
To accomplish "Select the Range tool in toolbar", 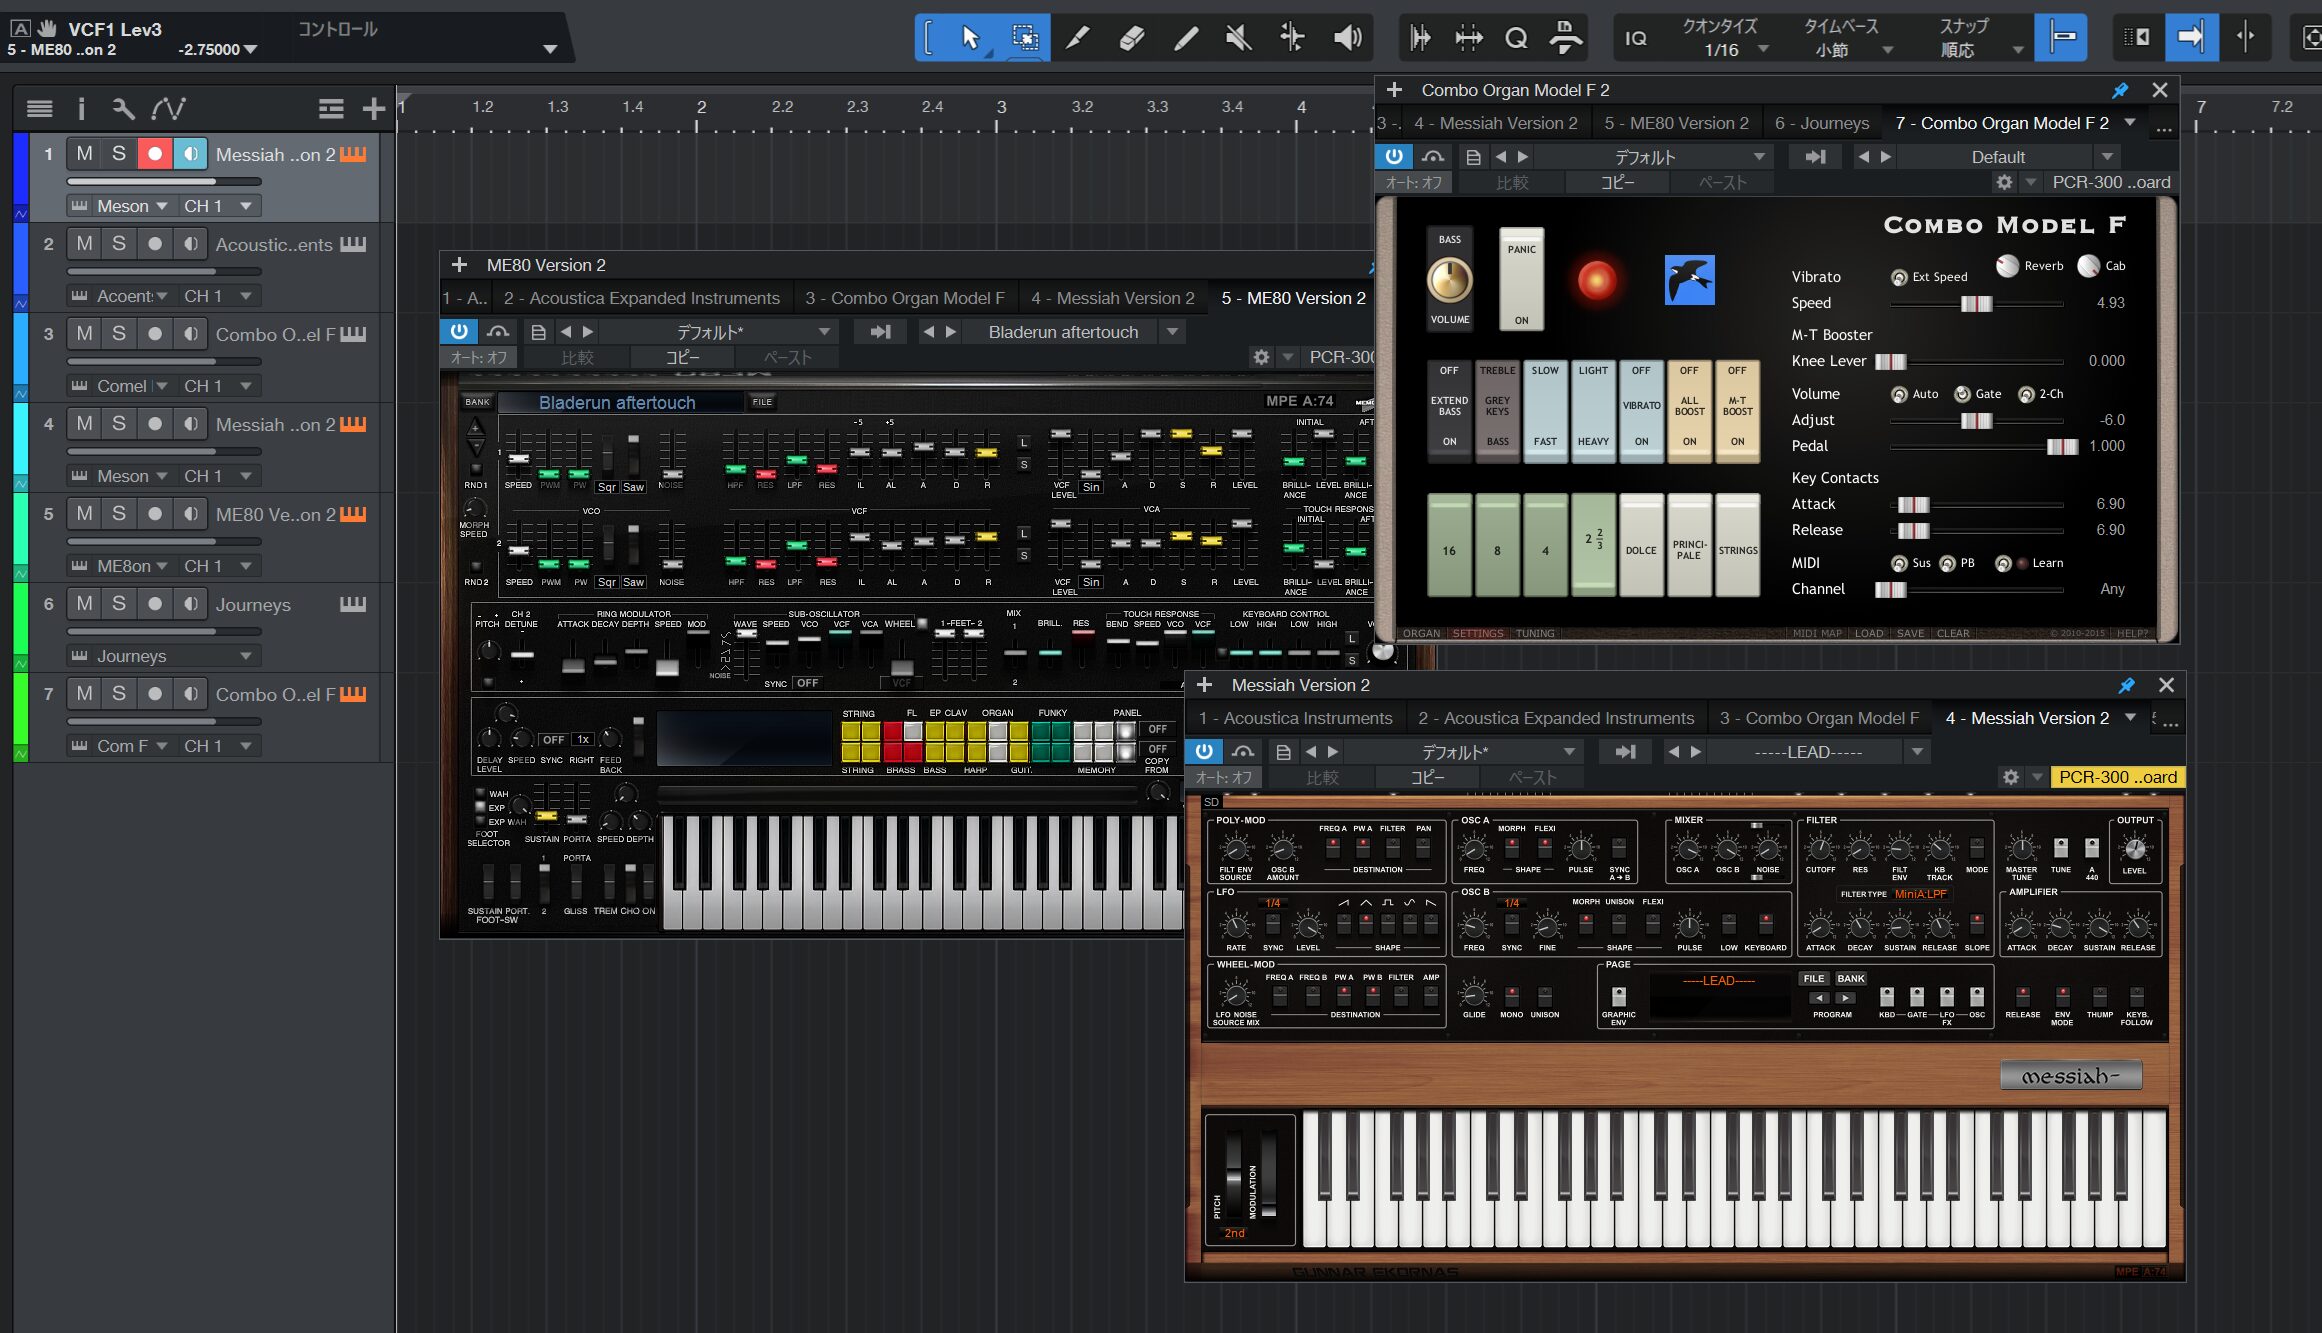I will click(x=1025, y=38).
